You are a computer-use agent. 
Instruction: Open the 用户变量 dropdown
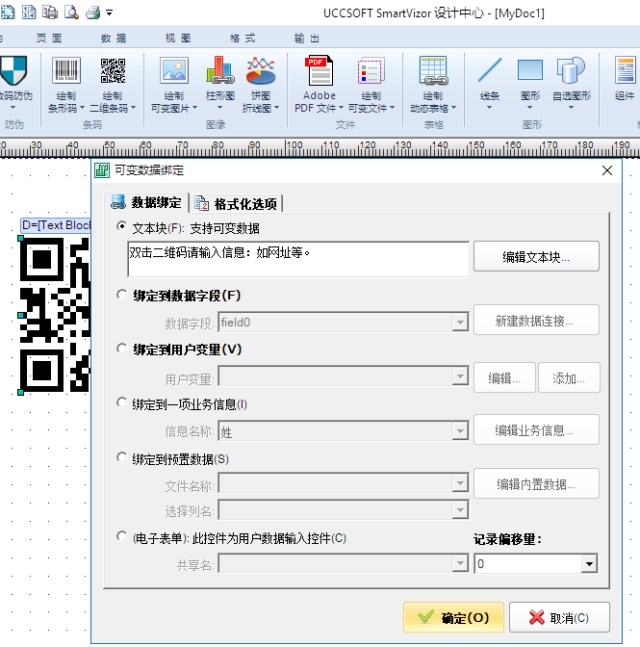(460, 376)
